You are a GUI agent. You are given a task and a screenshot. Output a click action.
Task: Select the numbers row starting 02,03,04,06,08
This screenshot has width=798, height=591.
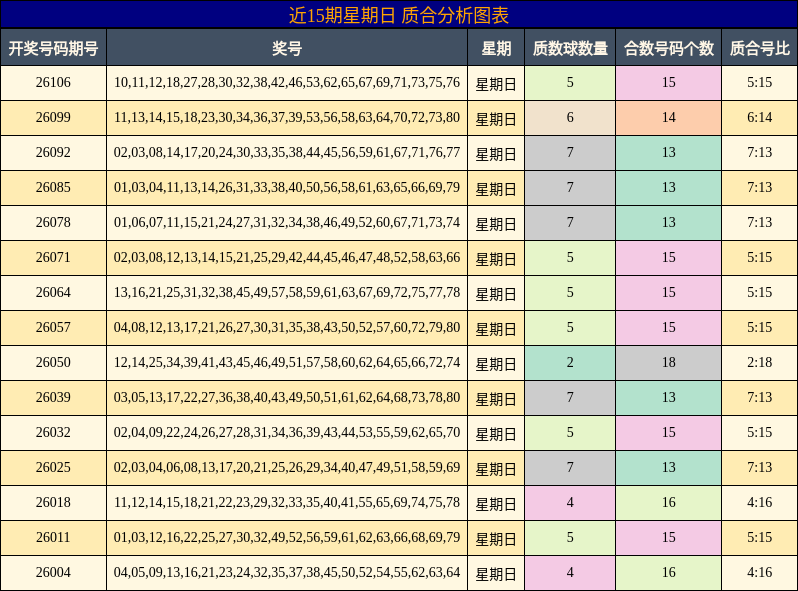[x=287, y=467]
